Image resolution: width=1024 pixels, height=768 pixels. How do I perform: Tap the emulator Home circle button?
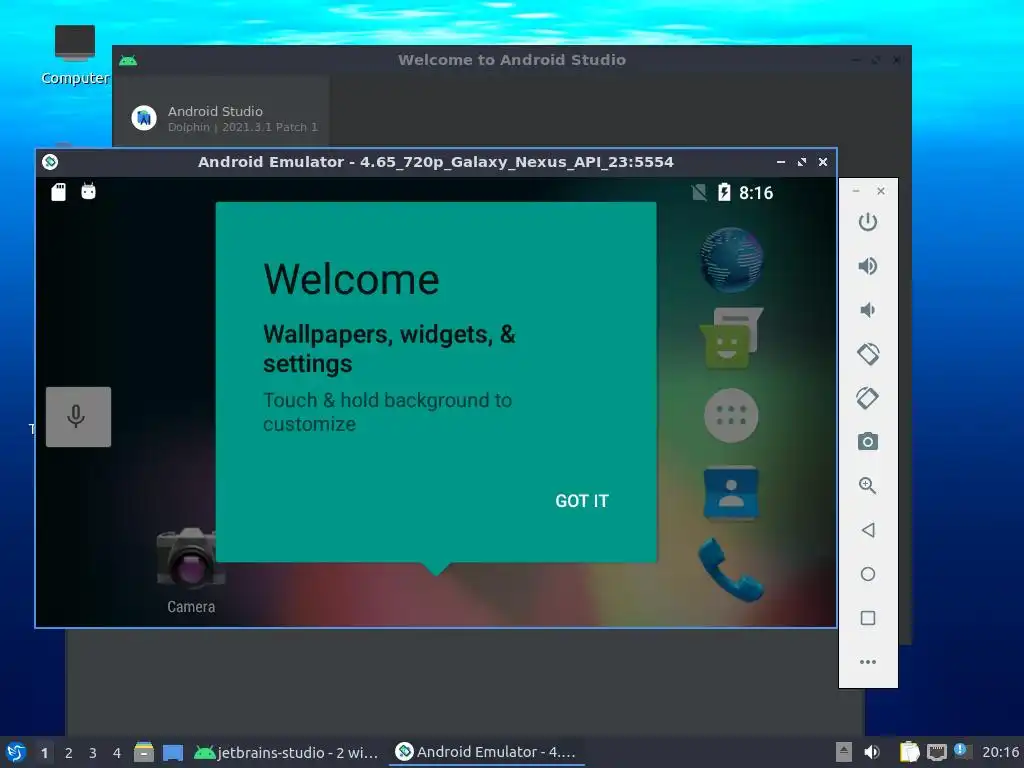(867, 573)
